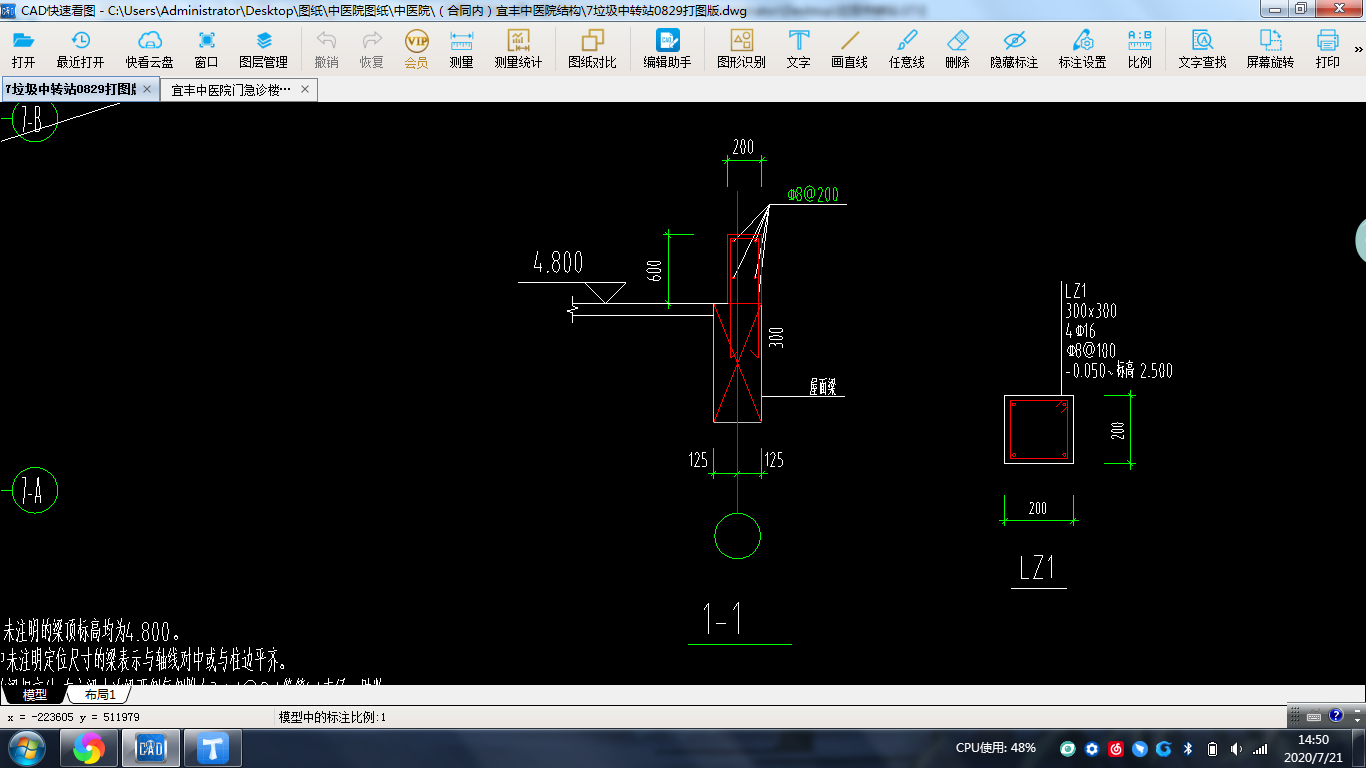Undo the last action with 撤销

(326, 49)
